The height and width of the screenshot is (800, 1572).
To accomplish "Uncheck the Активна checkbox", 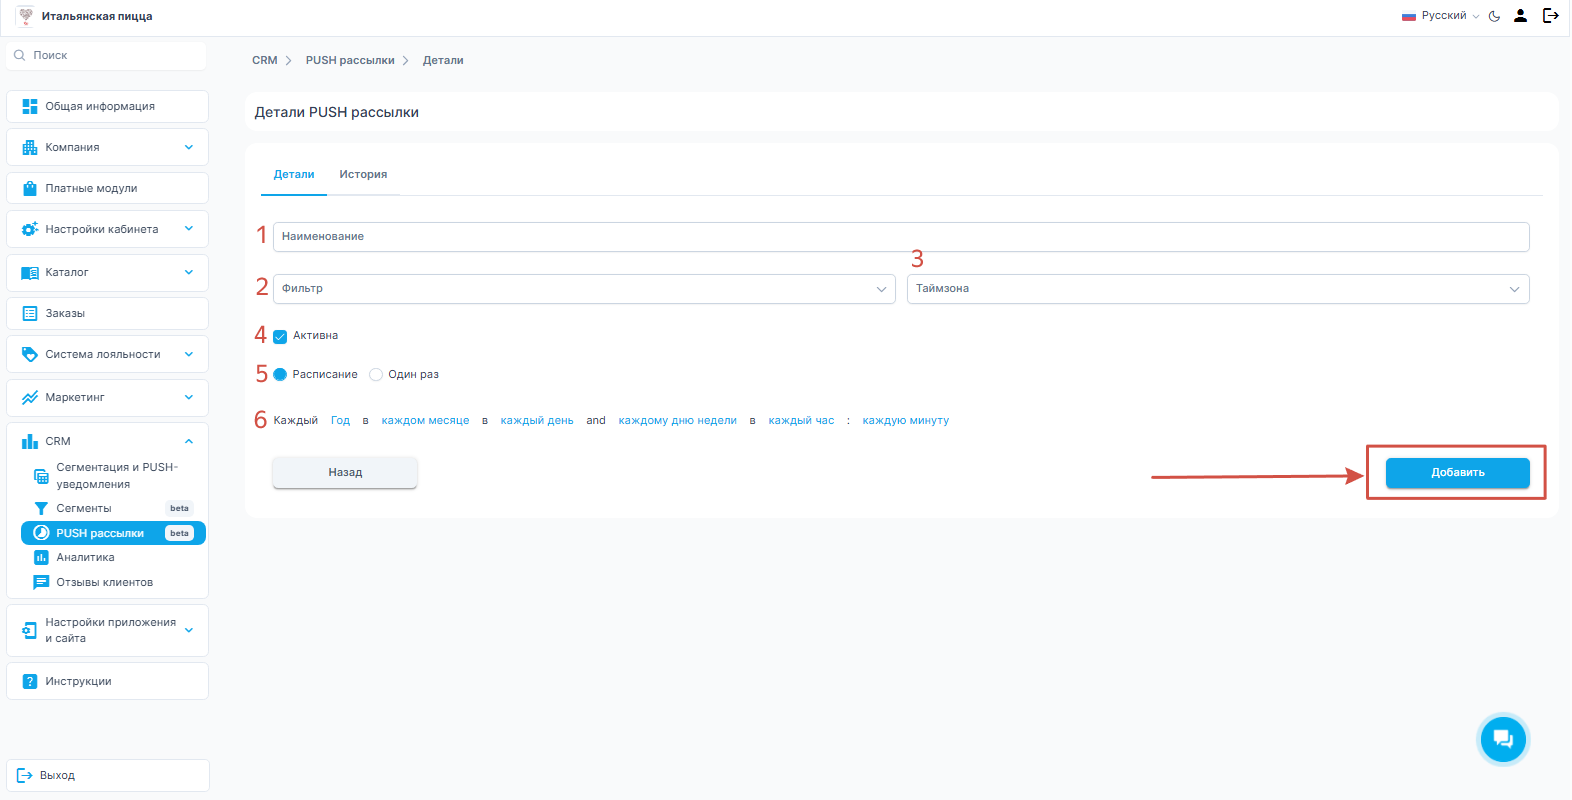I will tap(280, 336).
